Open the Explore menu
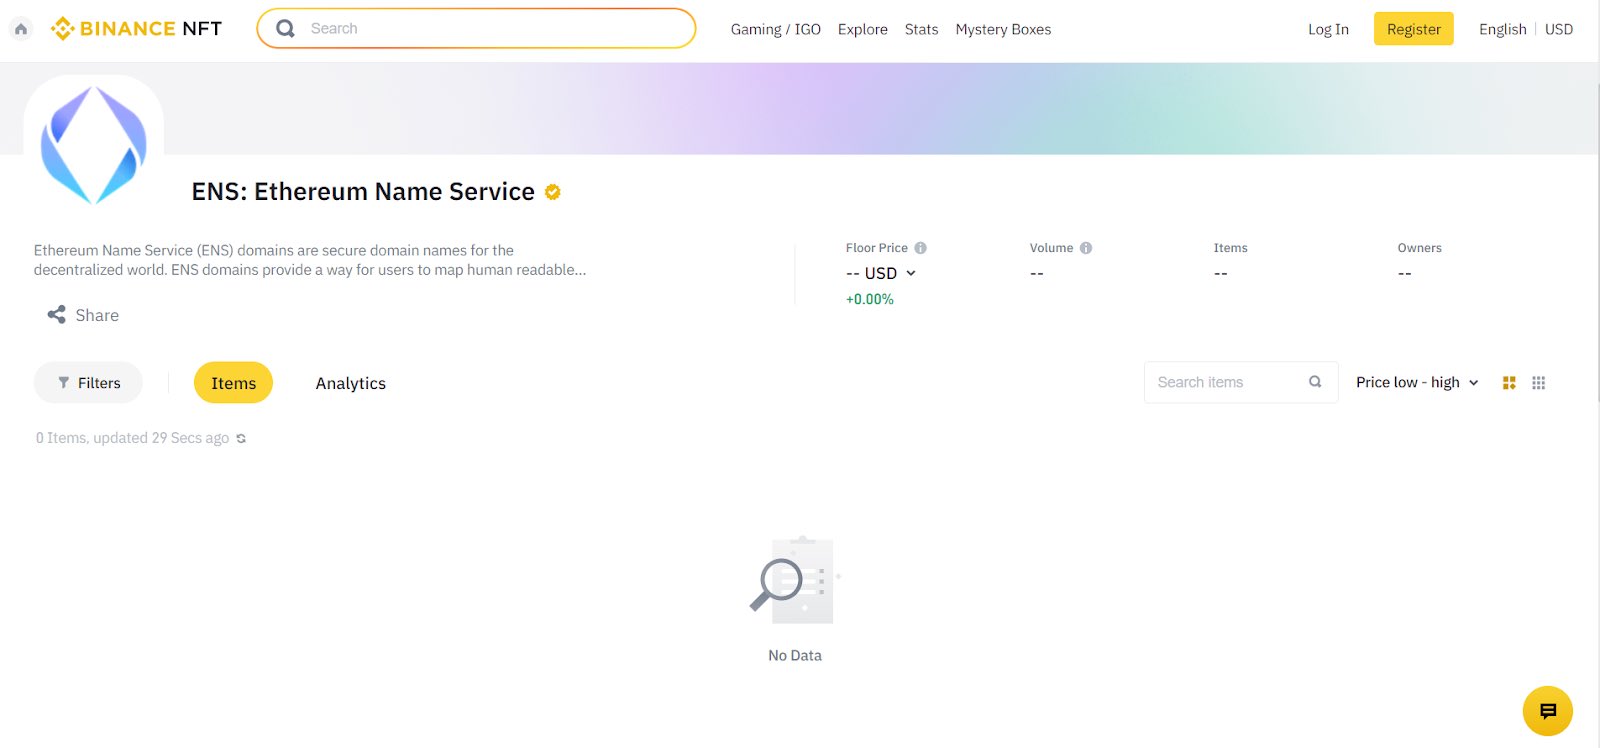1600x748 pixels. pos(863,29)
